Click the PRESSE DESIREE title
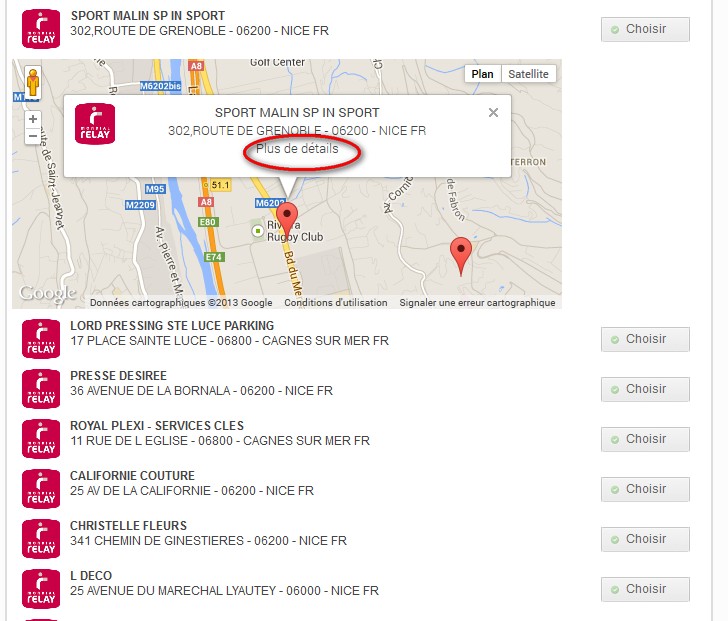The image size is (728, 621). click(x=118, y=376)
